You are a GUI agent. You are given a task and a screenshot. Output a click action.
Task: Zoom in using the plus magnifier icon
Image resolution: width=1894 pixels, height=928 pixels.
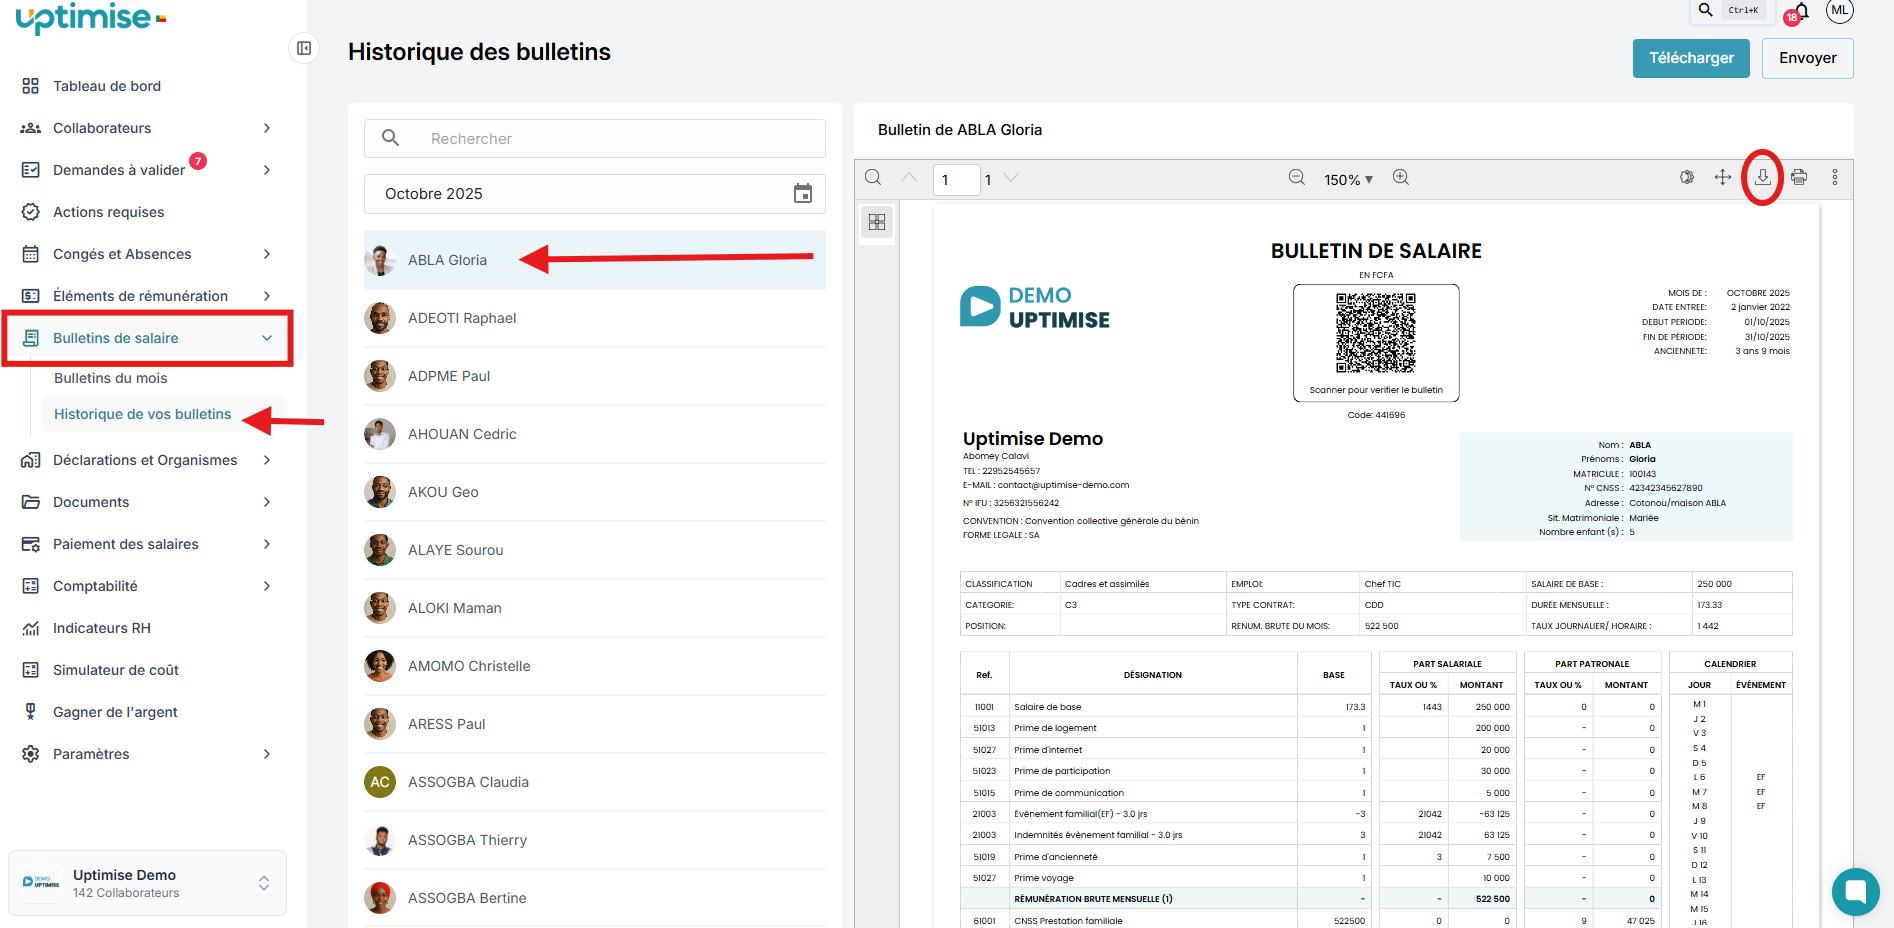(1401, 177)
